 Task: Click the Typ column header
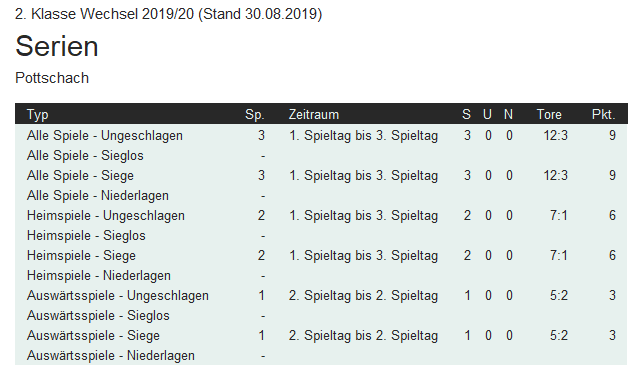[38, 114]
